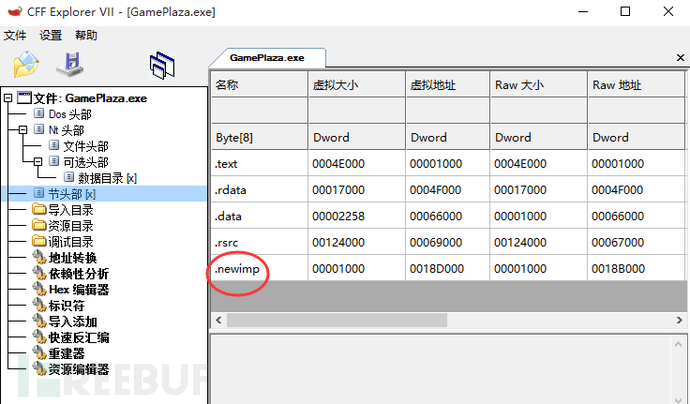This screenshot has height=404, width=690.
Task: Click the 标识符 tool icon
Action: tap(39, 305)
